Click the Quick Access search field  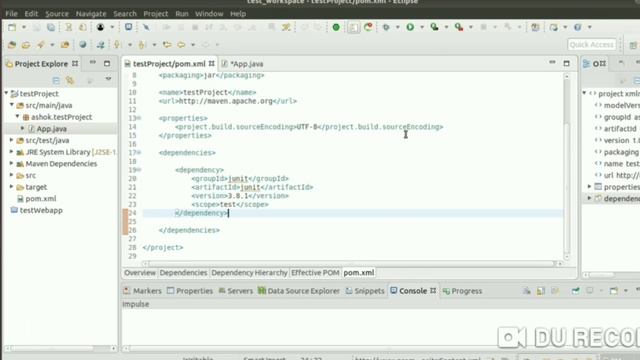click(591, 44)
